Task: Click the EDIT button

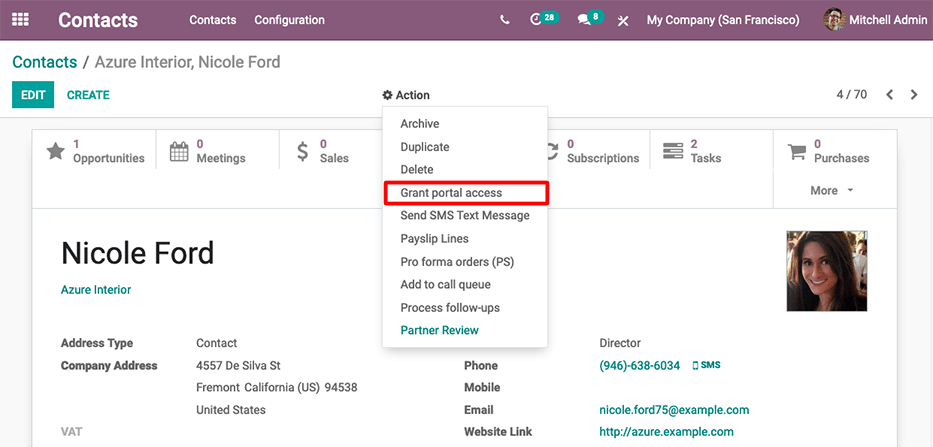Action: coord(33,95)
